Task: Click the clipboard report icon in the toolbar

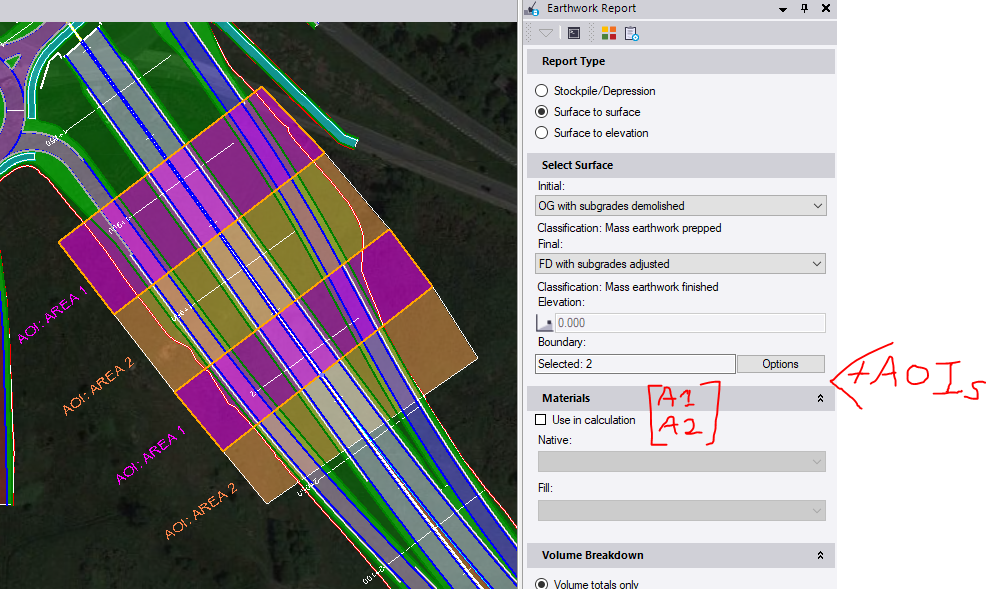Action: click(x=631, y=33)
